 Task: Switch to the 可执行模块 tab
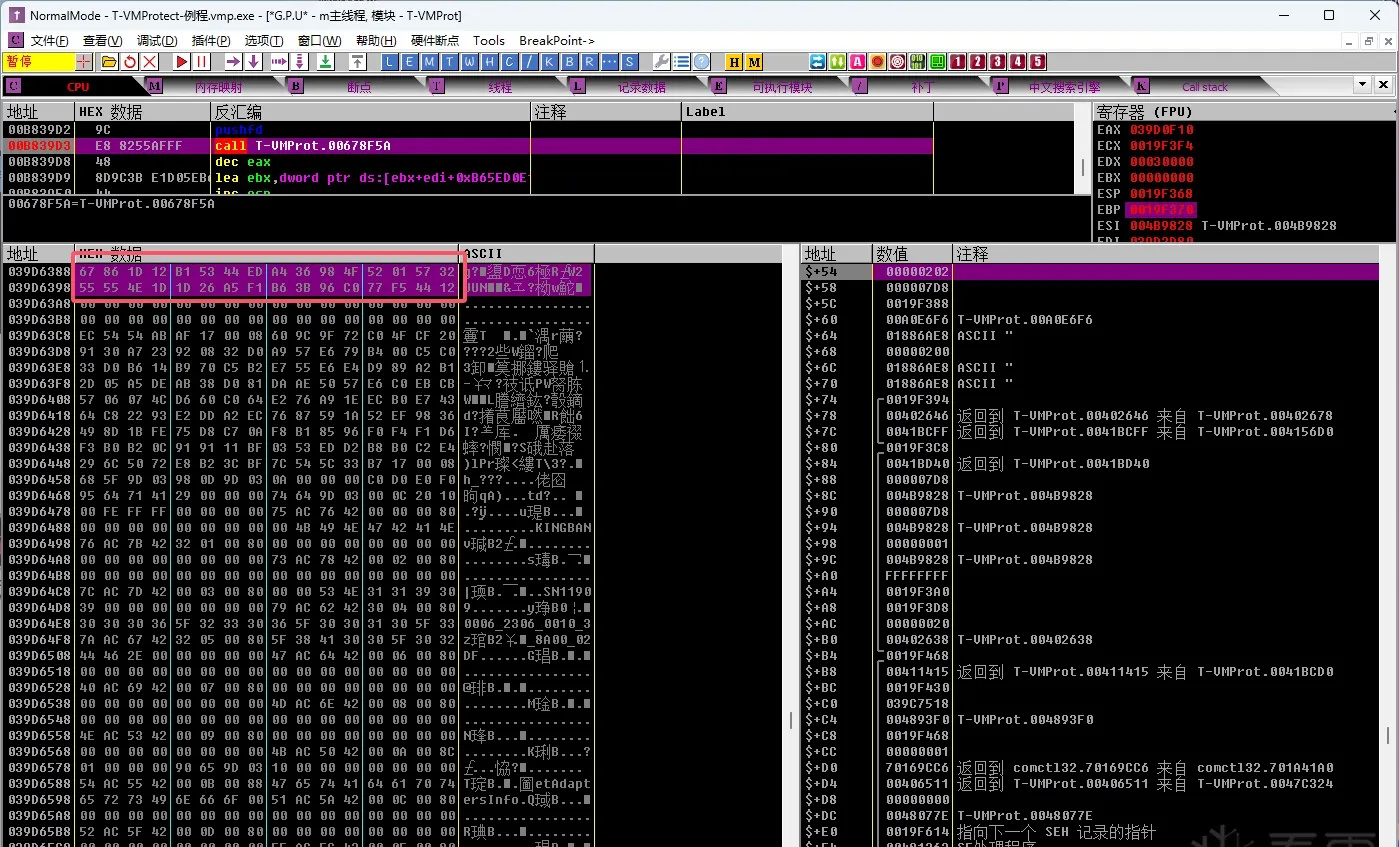tap(782, 87)
